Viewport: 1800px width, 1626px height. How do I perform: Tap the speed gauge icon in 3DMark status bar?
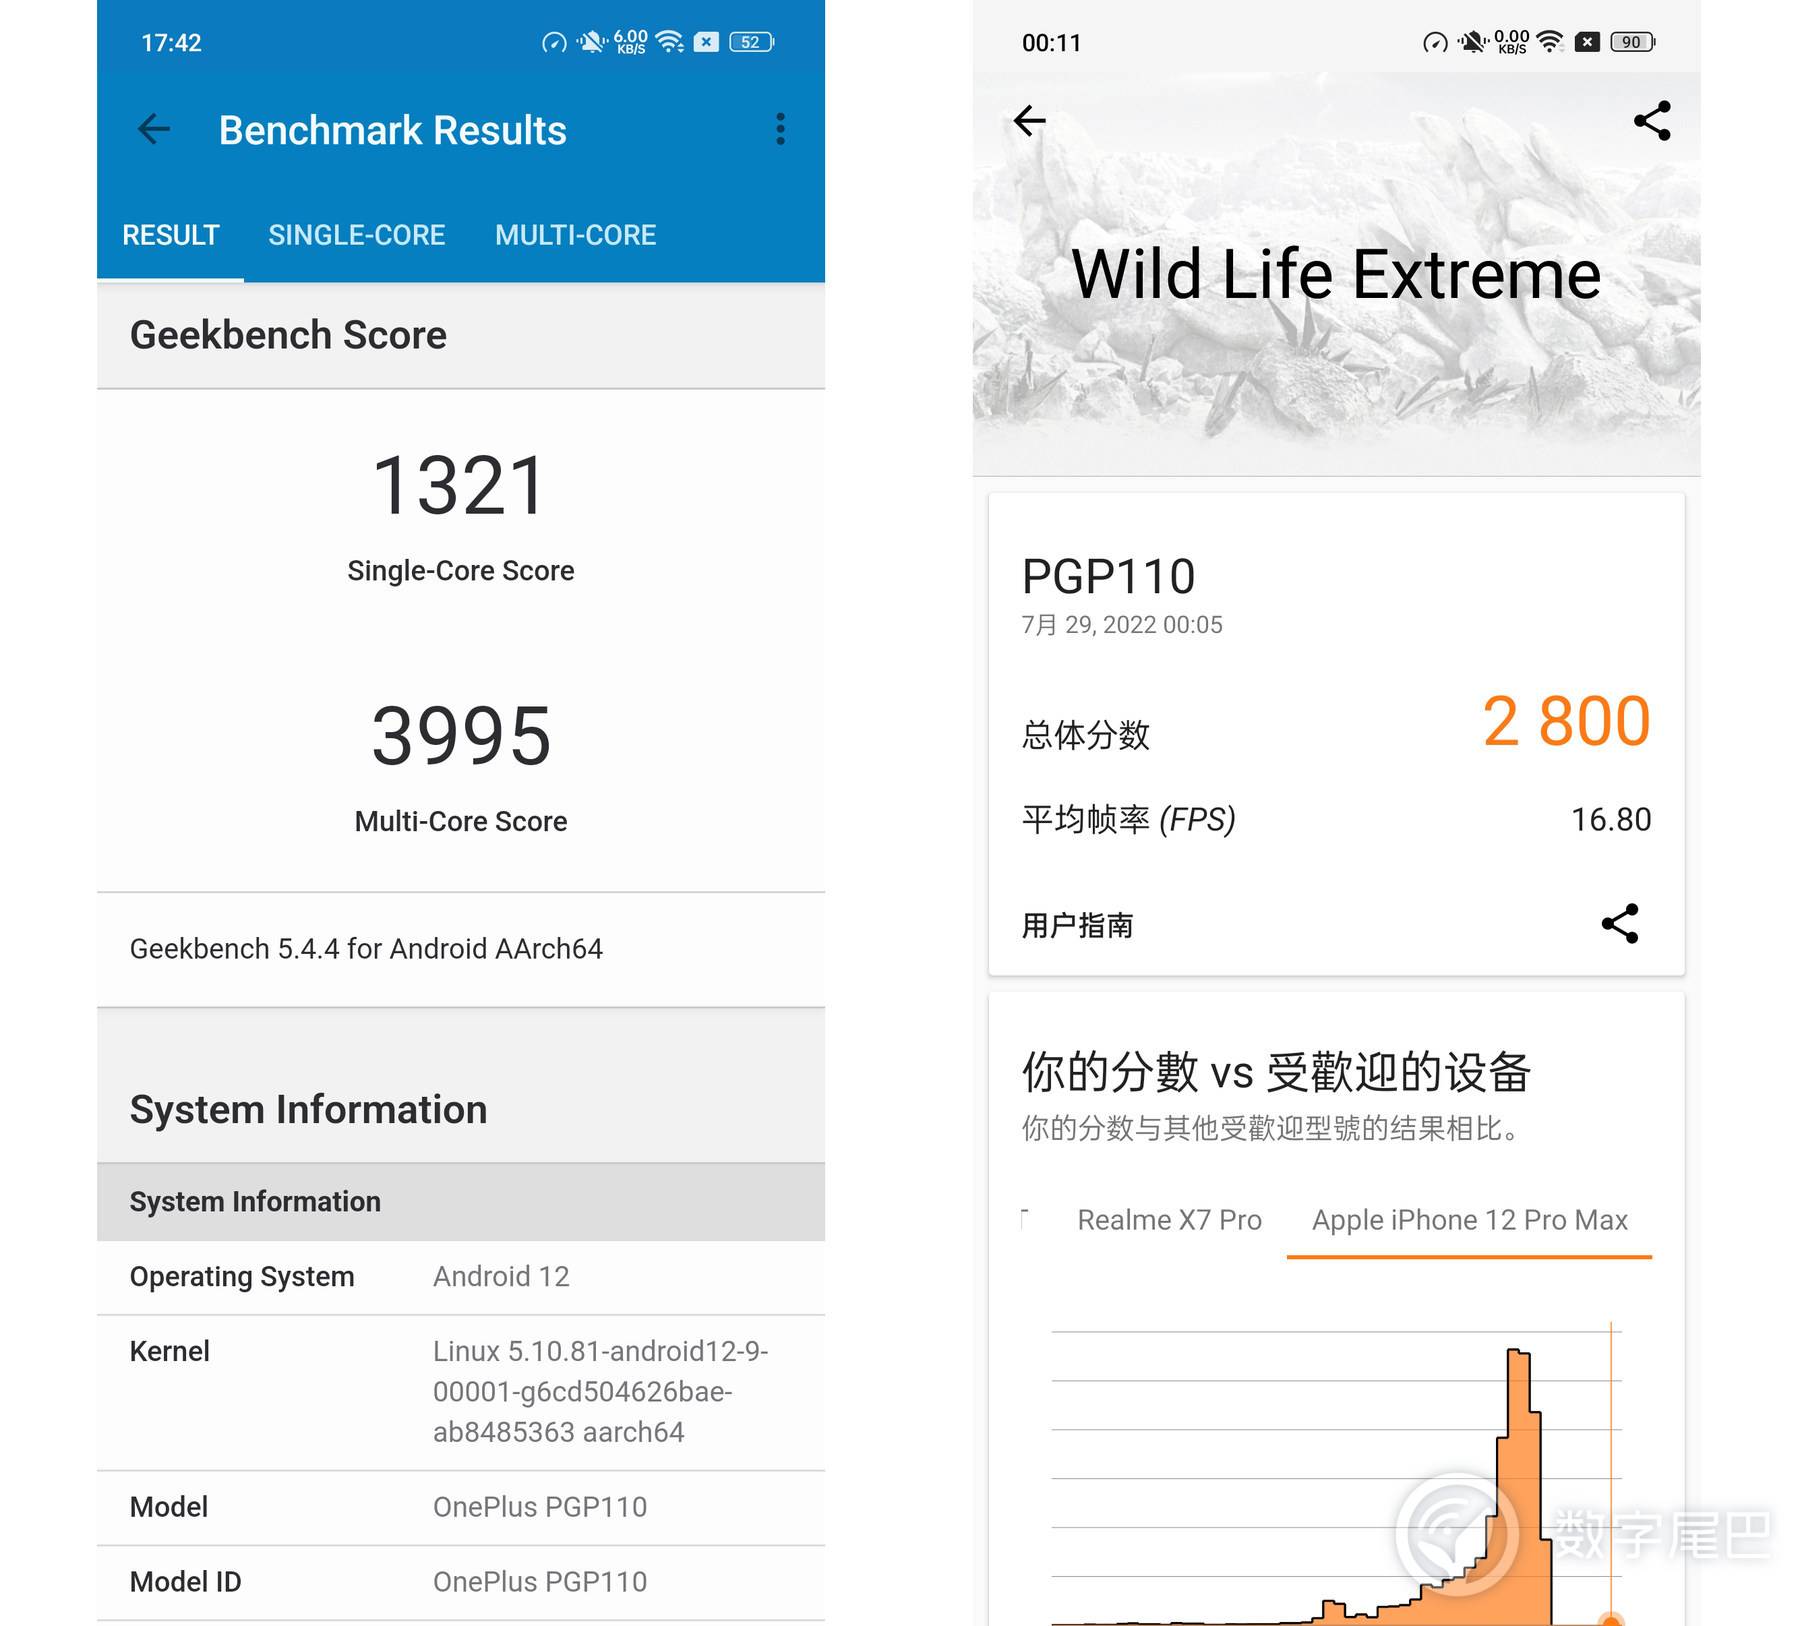click(1435, 42)
